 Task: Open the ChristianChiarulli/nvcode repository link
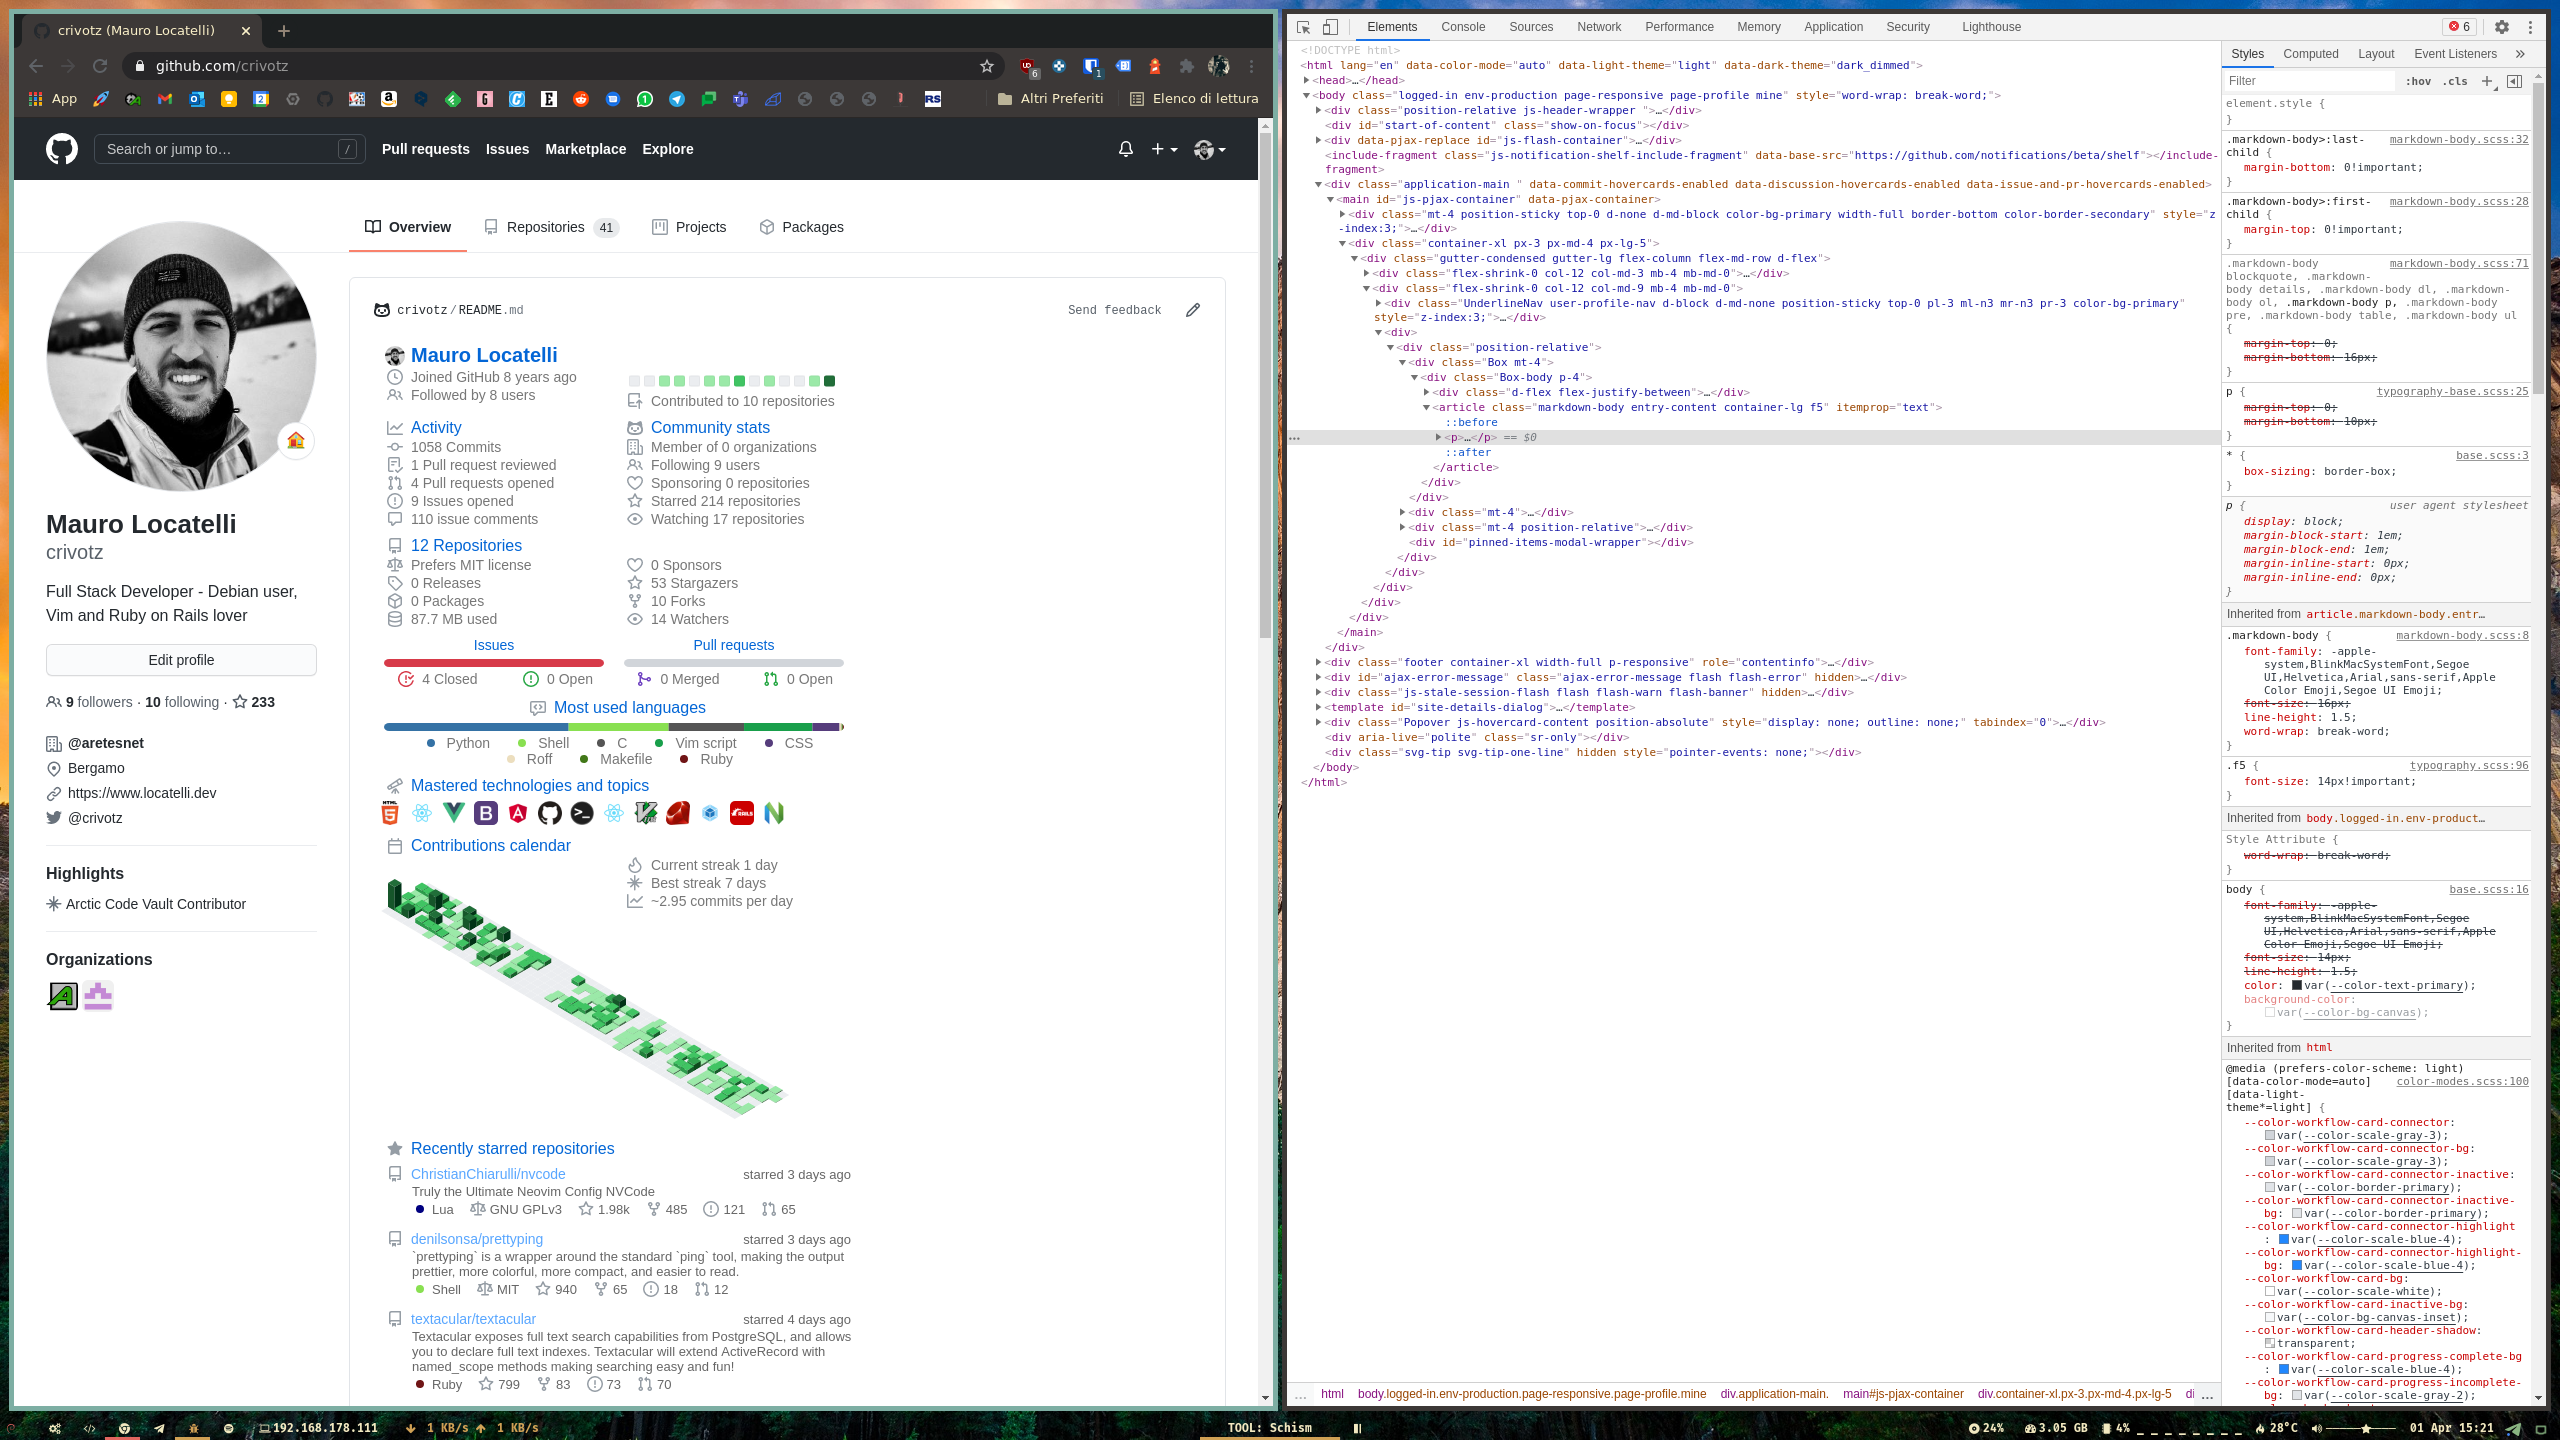pyautogui.click(x=488, y=1174)
